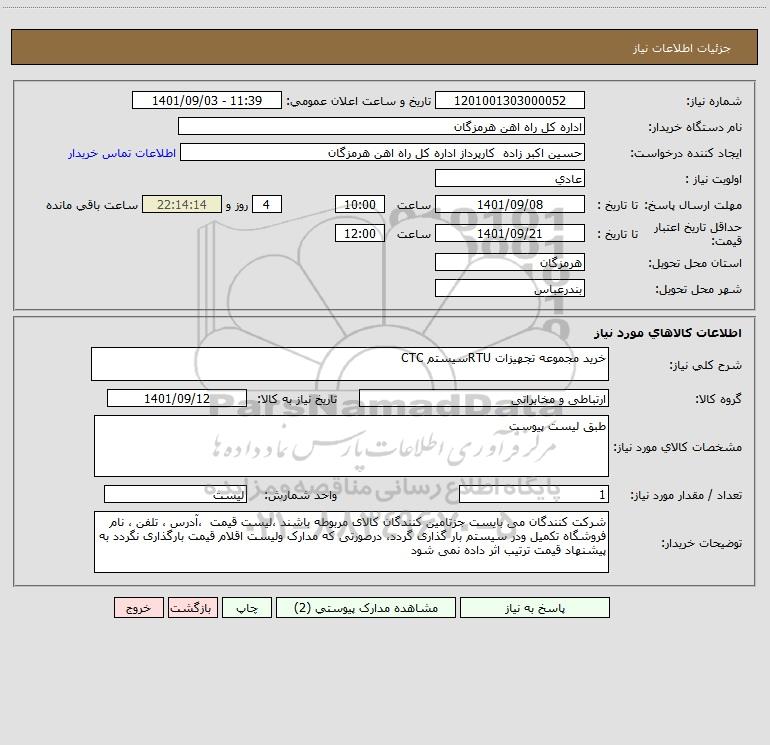Image resolution: width=770 pixels, height=745 pixels.
Task: Click the label شرح کلی نیاز
Action: (x=706, y=365)
